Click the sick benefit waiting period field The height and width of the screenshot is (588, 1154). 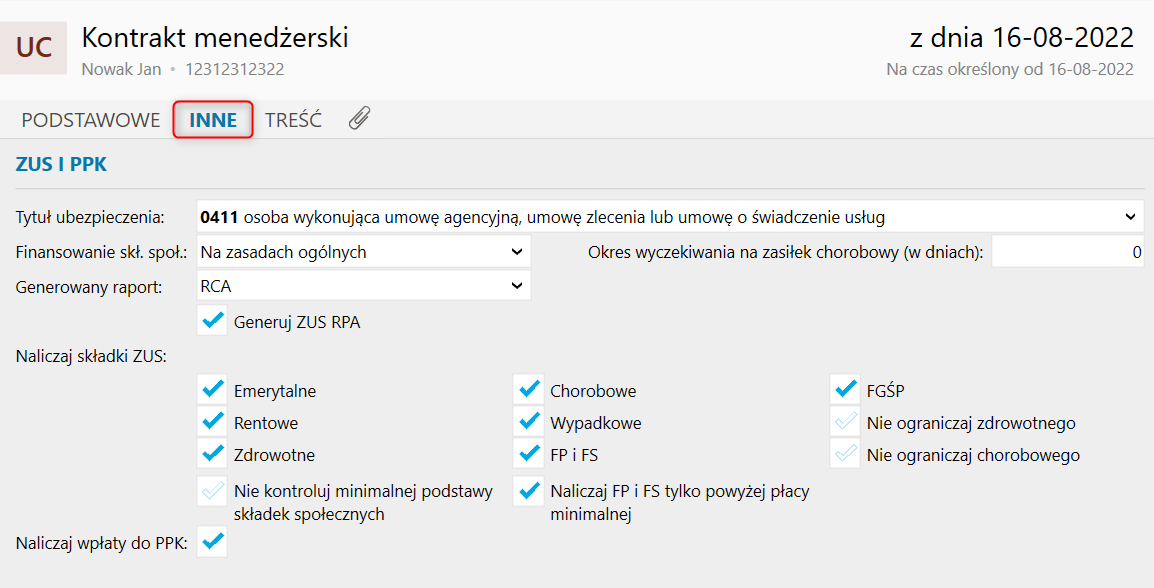pyautogui.click(x=1069, y=252)
